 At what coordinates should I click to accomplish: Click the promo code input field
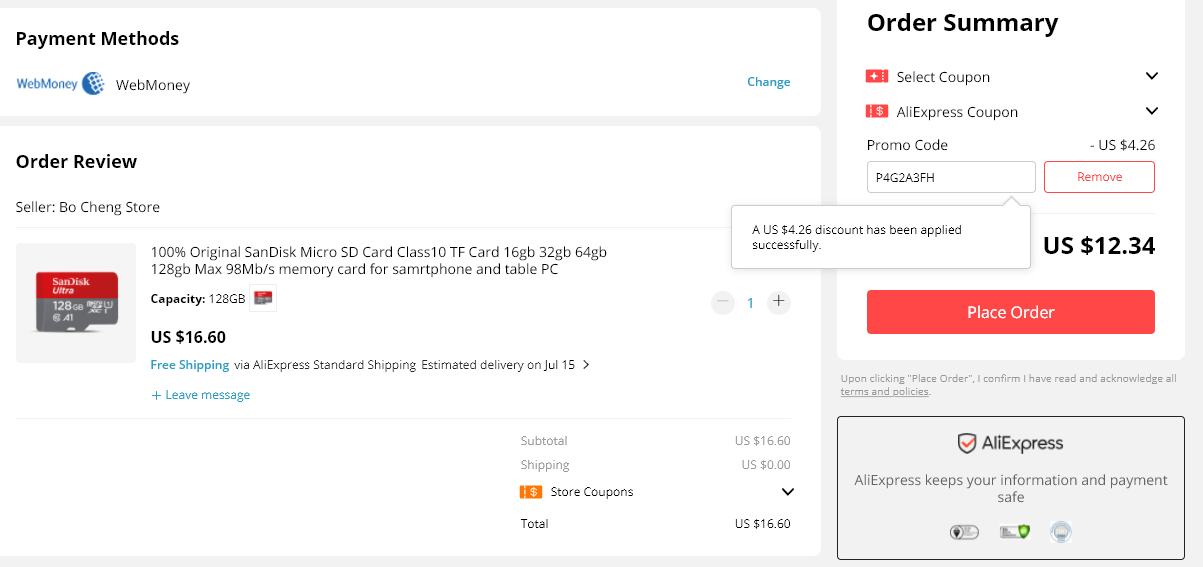951,177
